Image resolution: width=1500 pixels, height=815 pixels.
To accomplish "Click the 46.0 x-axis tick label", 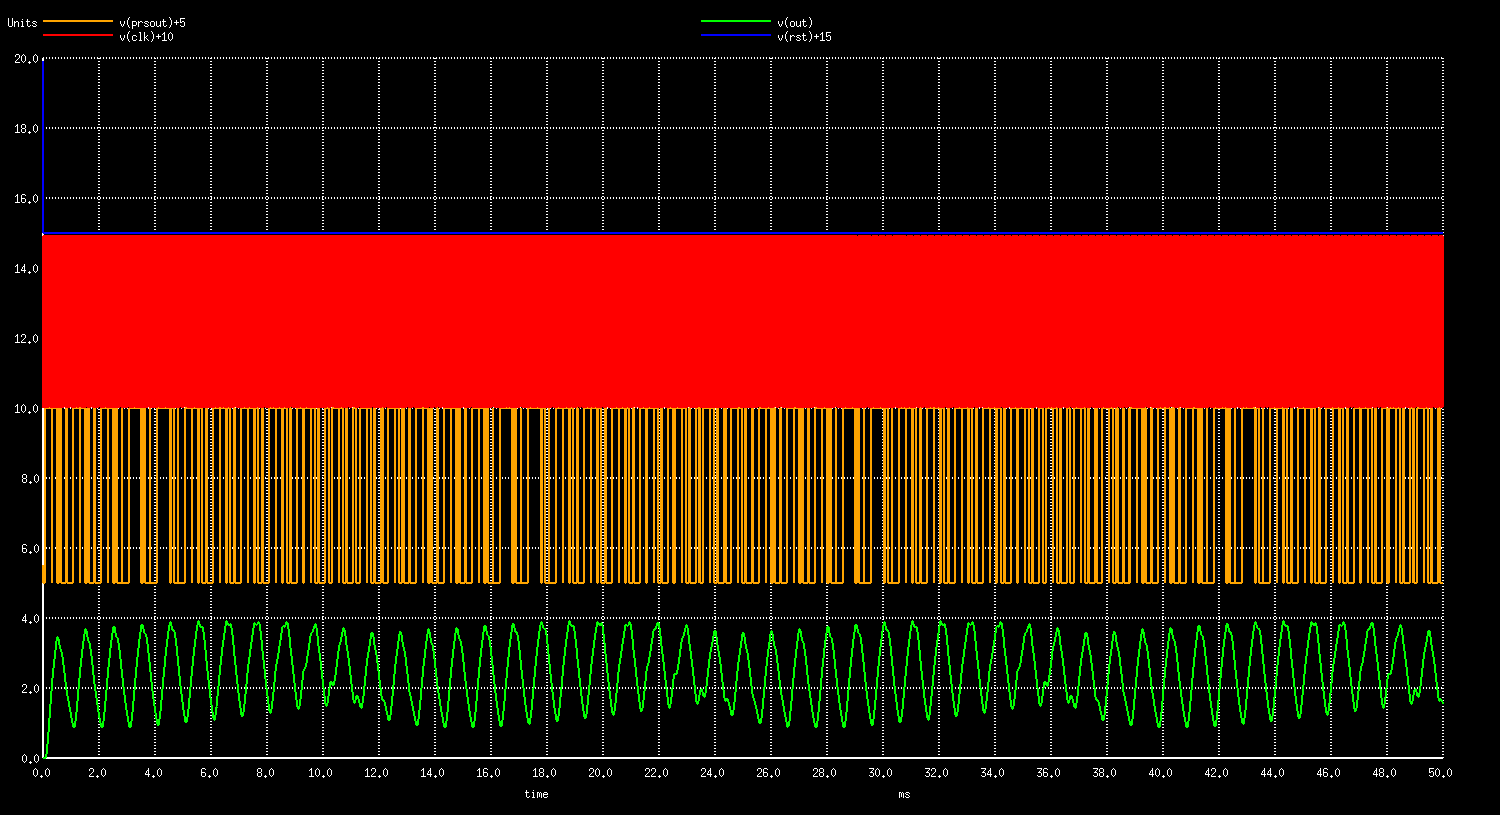I will 1329,773.
